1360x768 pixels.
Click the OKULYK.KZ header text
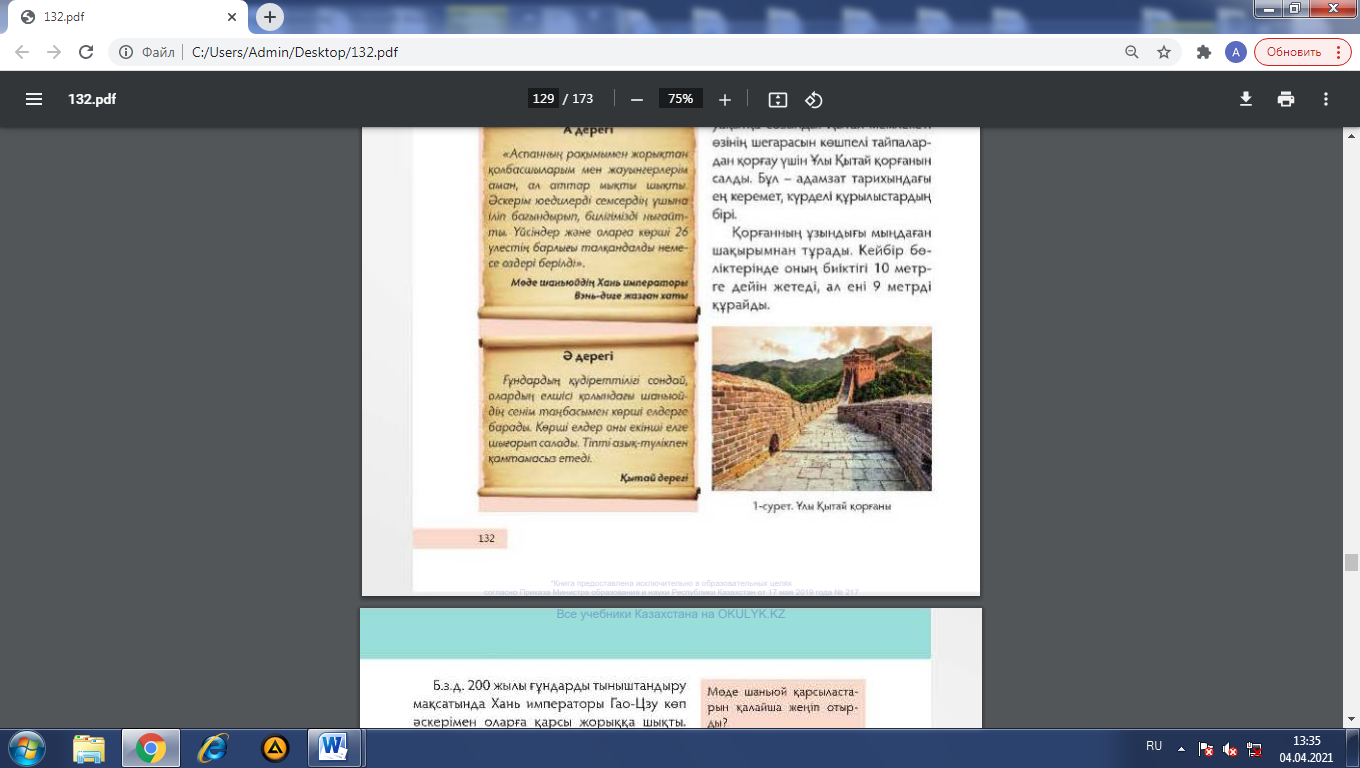pyautogui.click(x=671, y=614)
